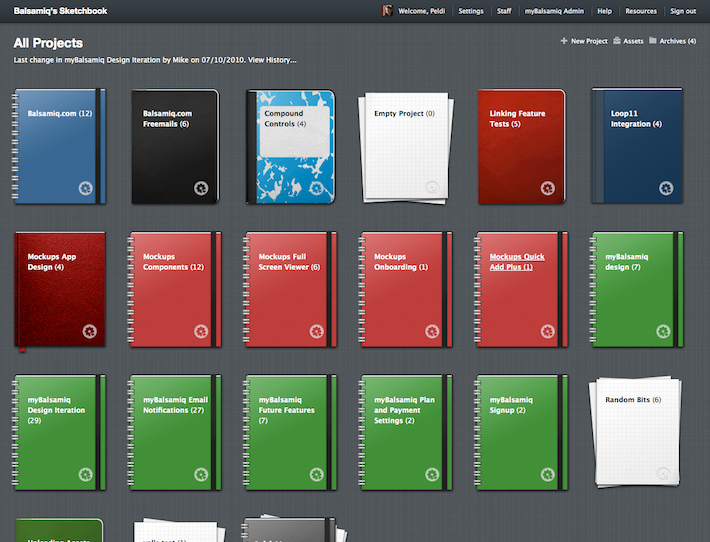Image resolution: width=710 pixels, height=542 pixels.
Task: Open gear icon on Mockups App Design book
Action: point(90,331)
